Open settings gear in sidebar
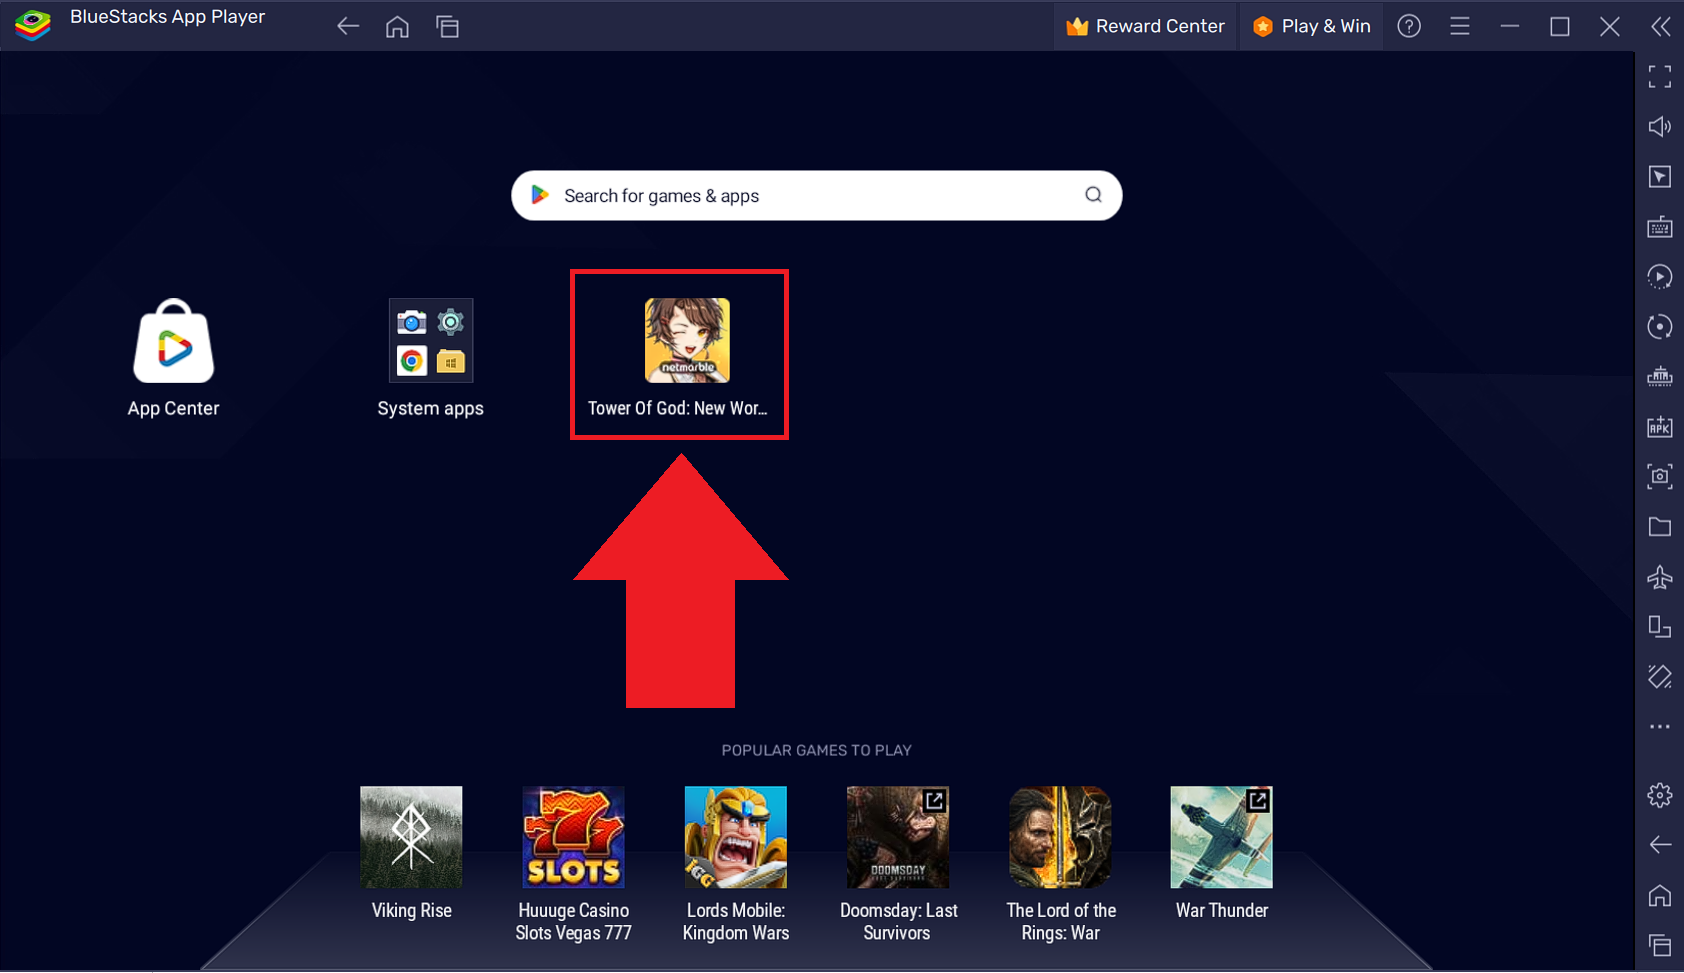 [x=1659, y=795]
